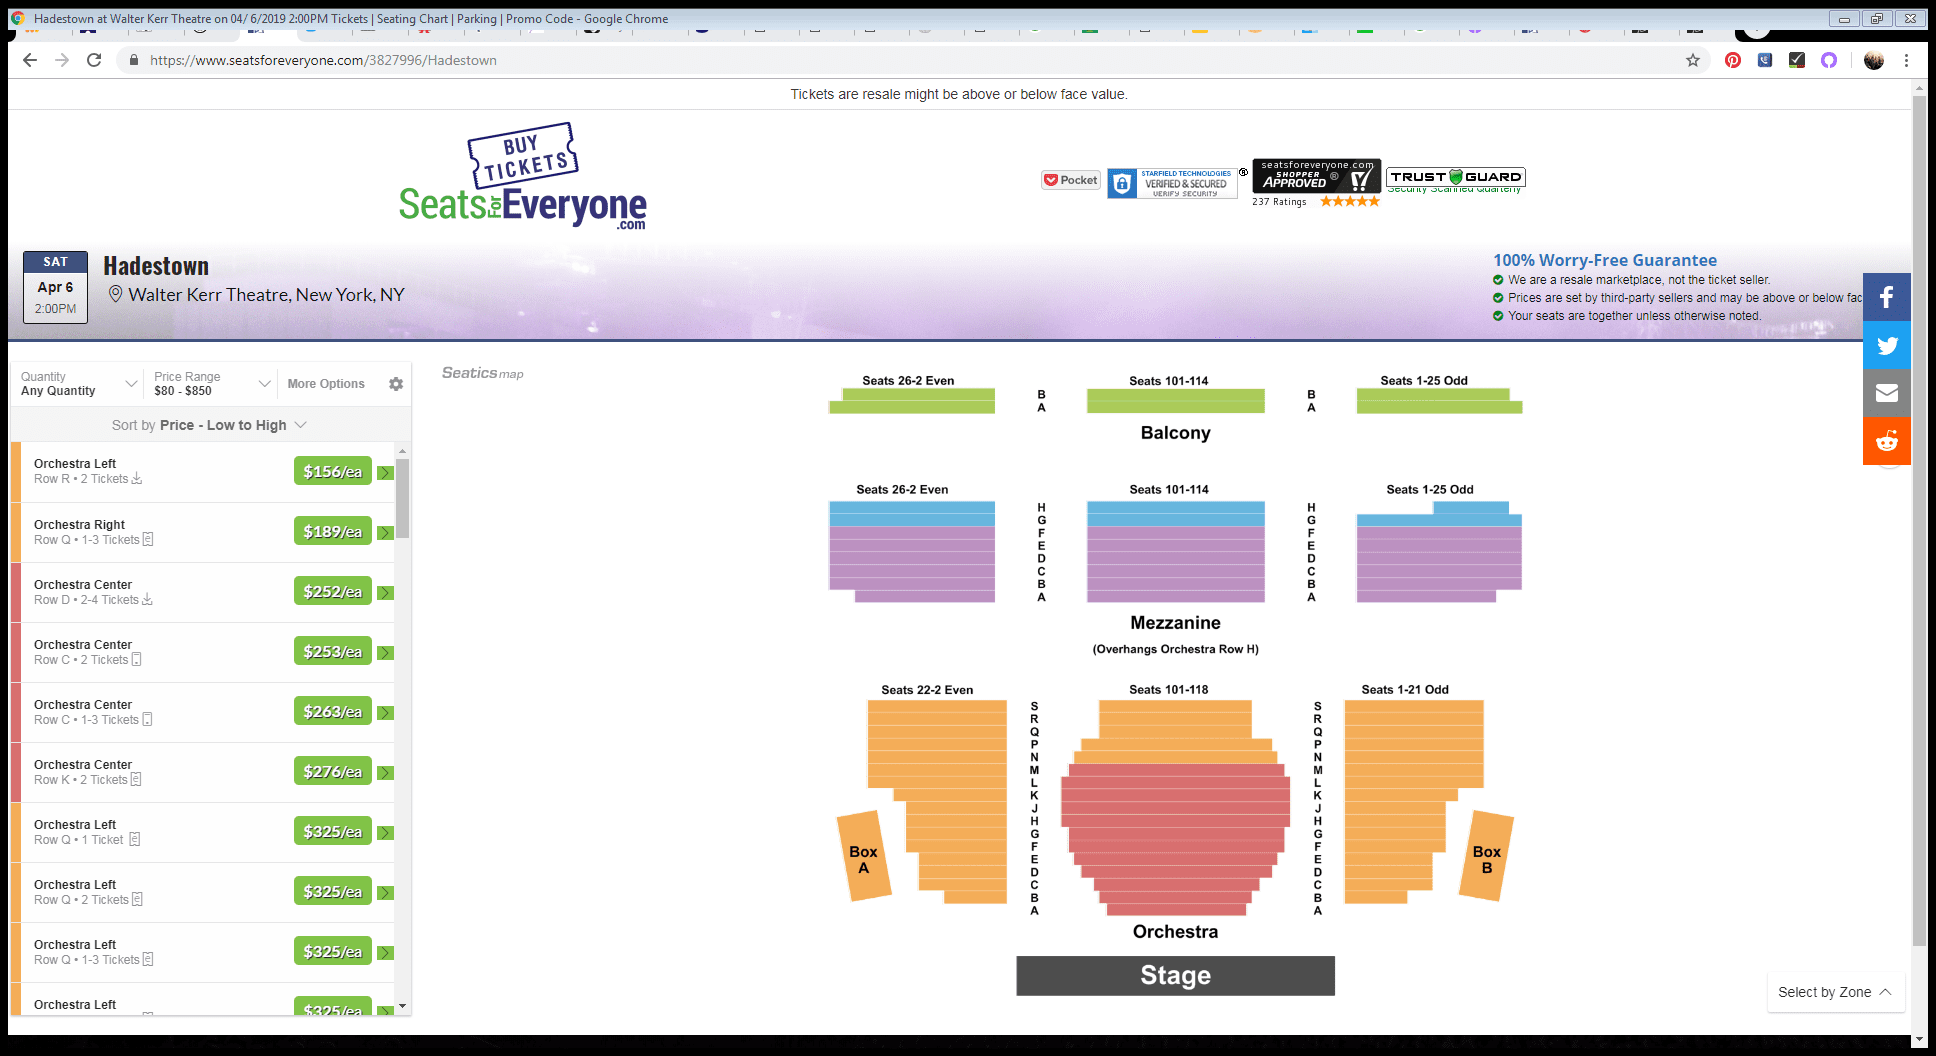Open More Options gear icon
The height and width of the screenshot is (1056, 1936).
396,384
